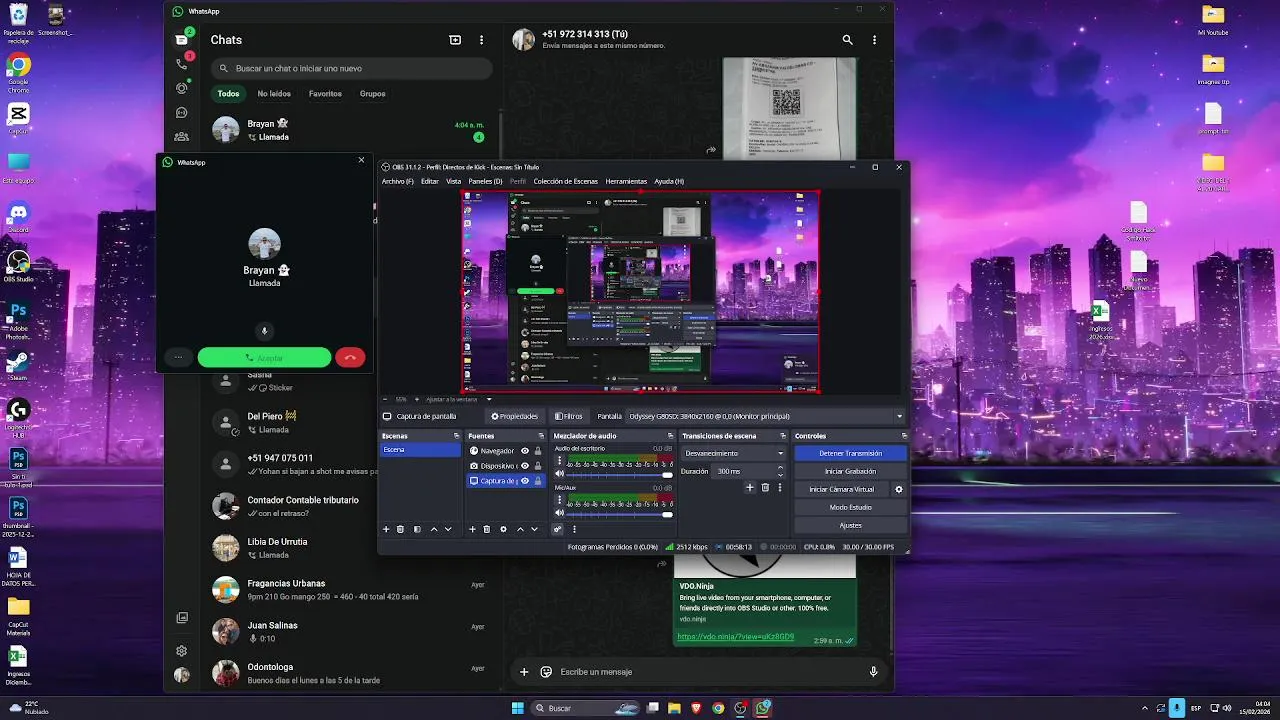Expand Pantalla monitor dropdown in OBS

(x=899, y=416)
